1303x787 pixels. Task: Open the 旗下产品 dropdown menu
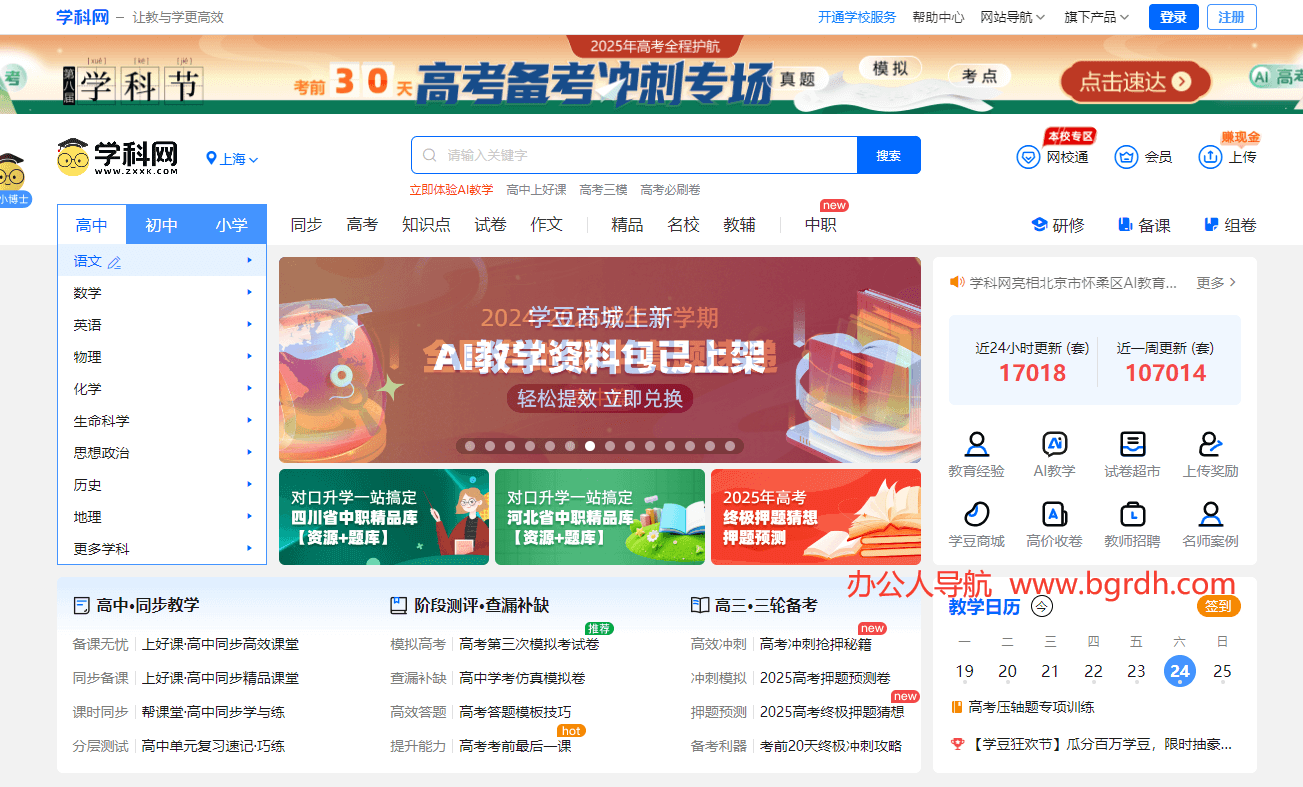1096,17
